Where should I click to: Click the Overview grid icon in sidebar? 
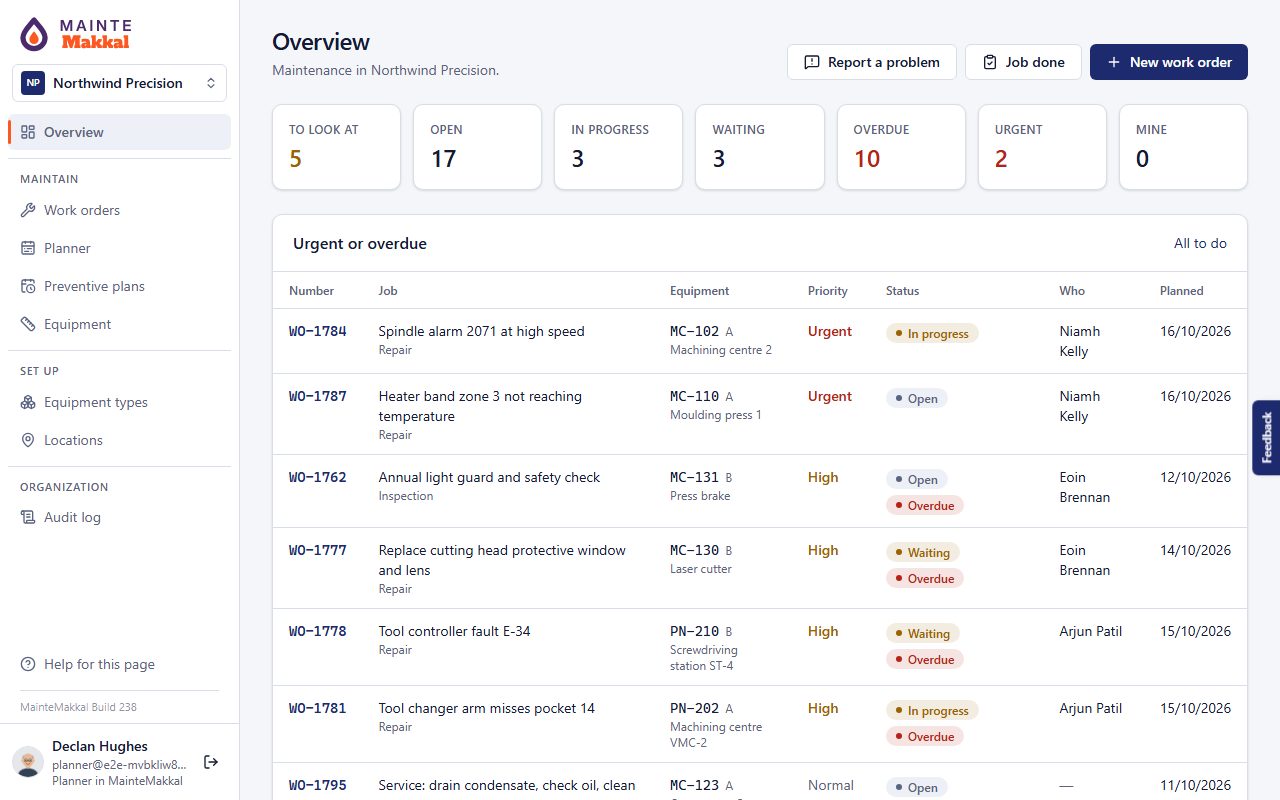click(28, 132)
